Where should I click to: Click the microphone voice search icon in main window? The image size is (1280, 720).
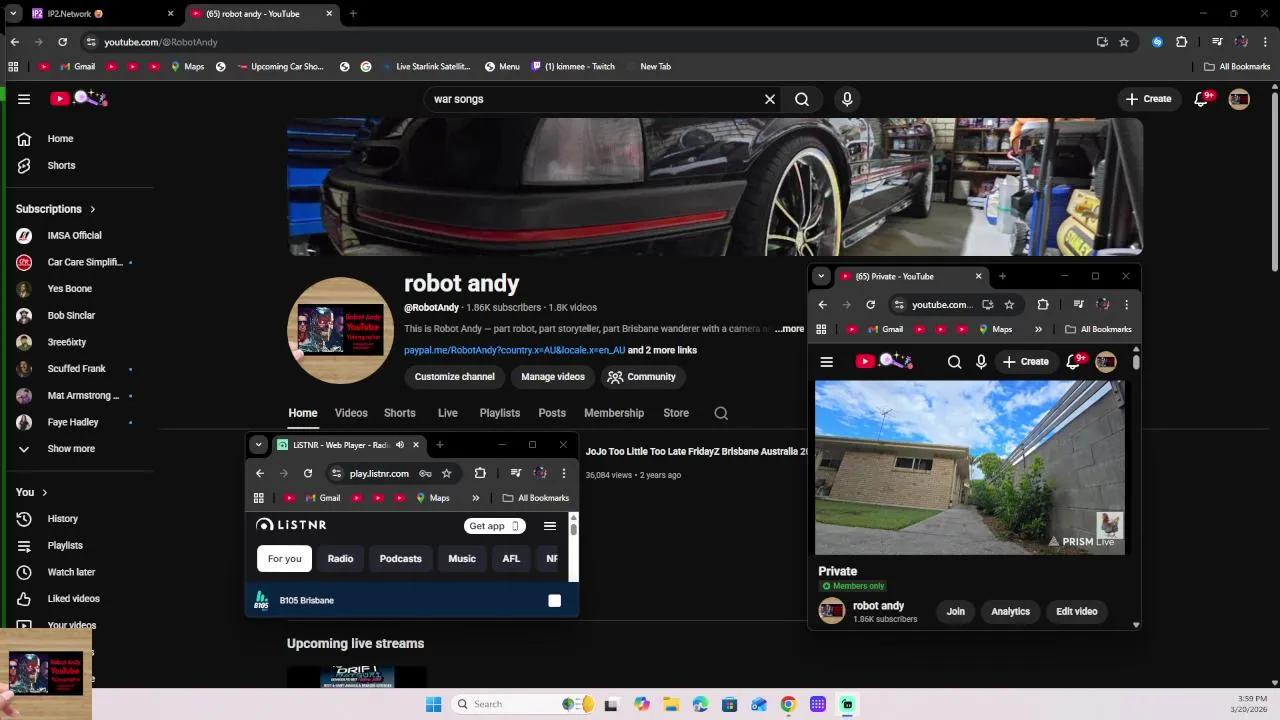(x=847, y=99)
